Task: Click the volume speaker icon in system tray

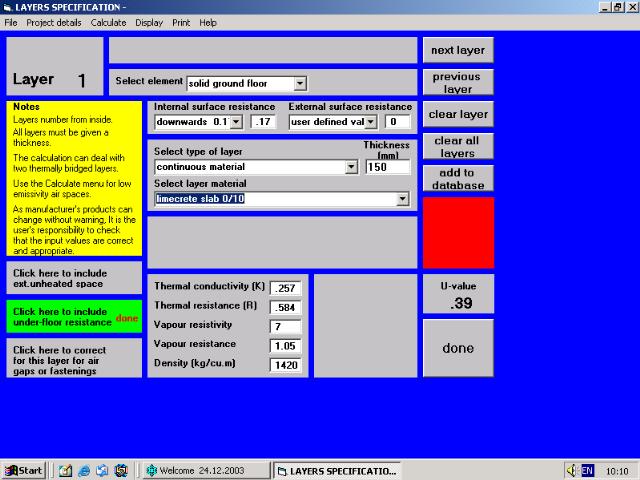Action: coord(571,470)
